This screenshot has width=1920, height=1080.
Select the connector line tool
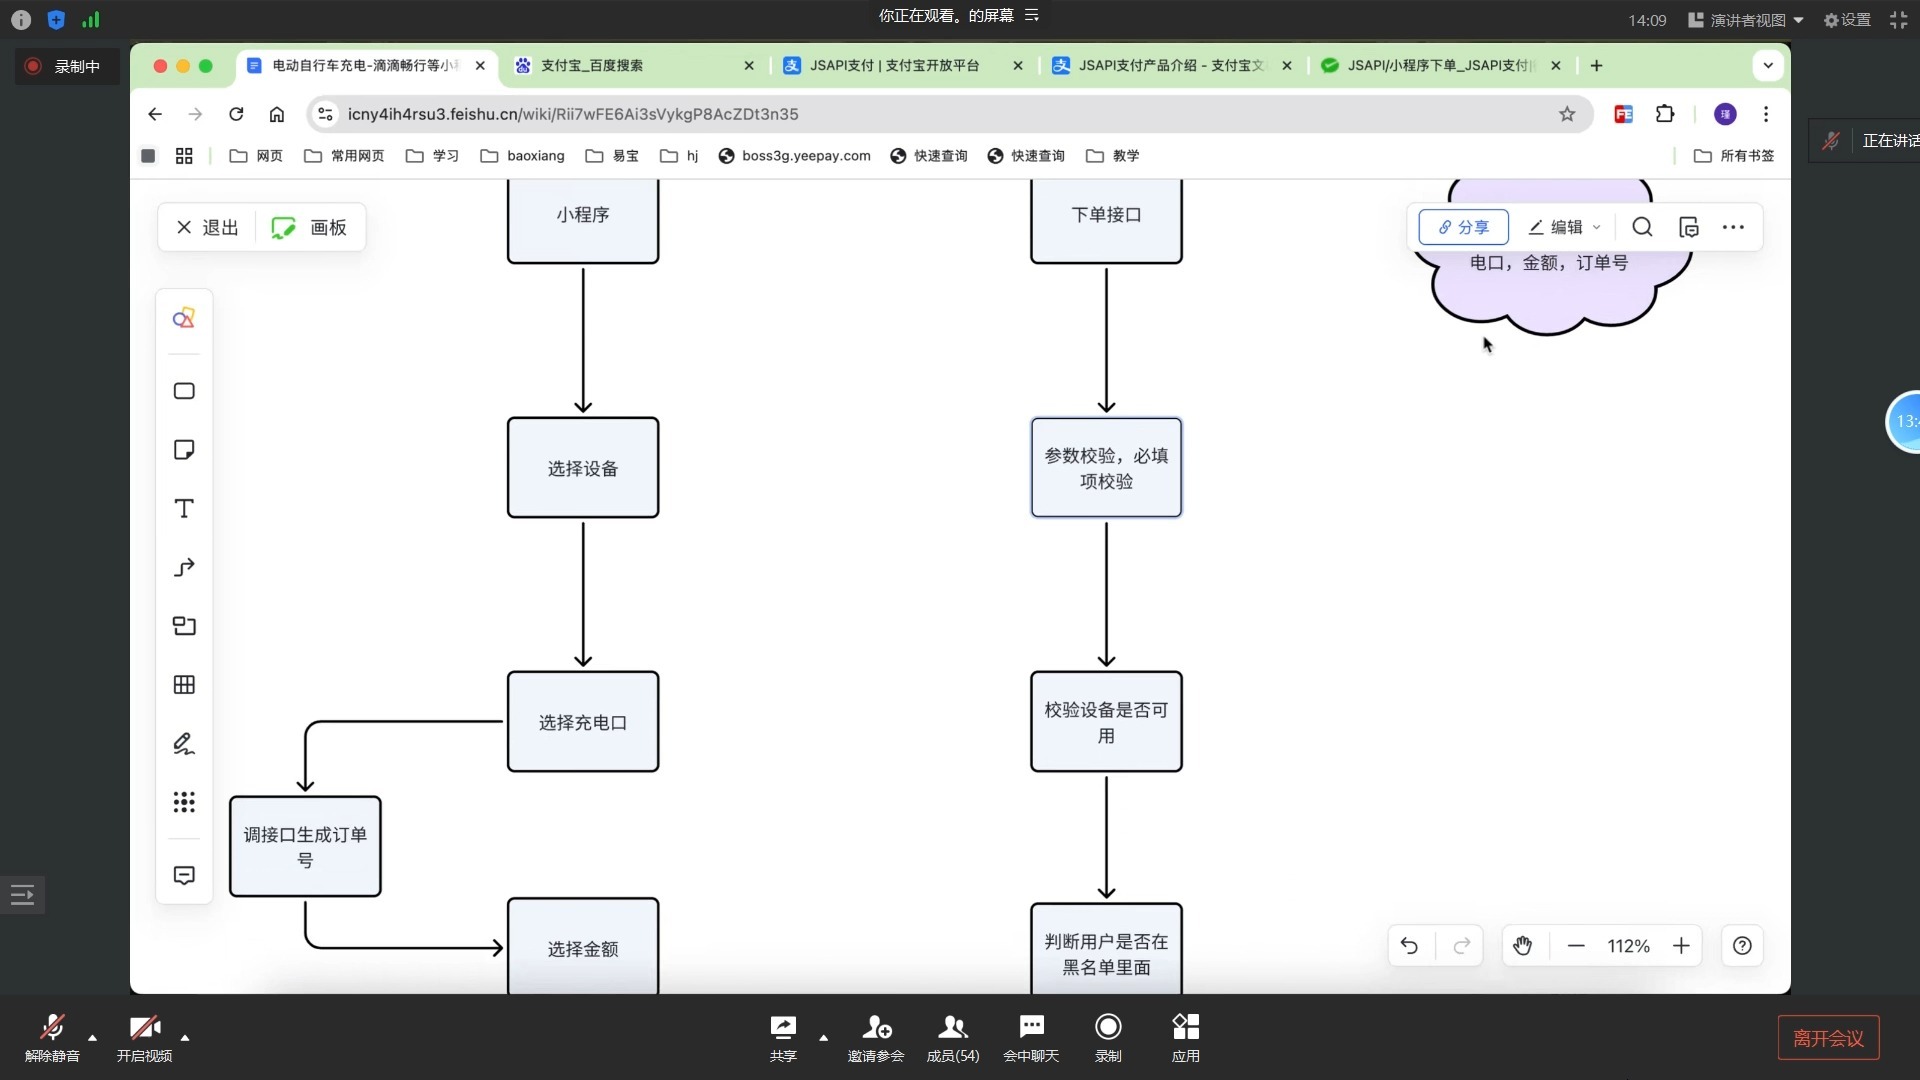(184, 567)
